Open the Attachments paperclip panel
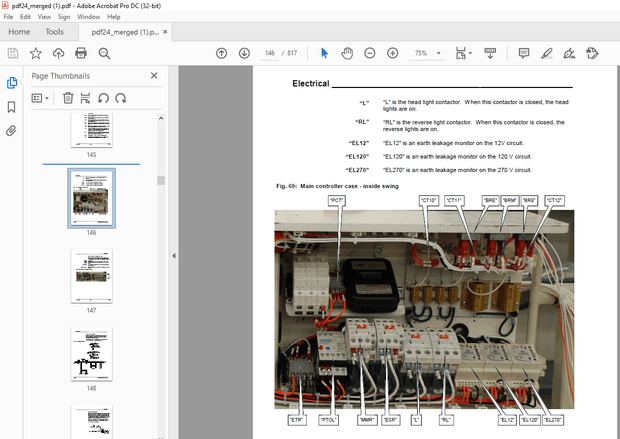 pos(11,131)
